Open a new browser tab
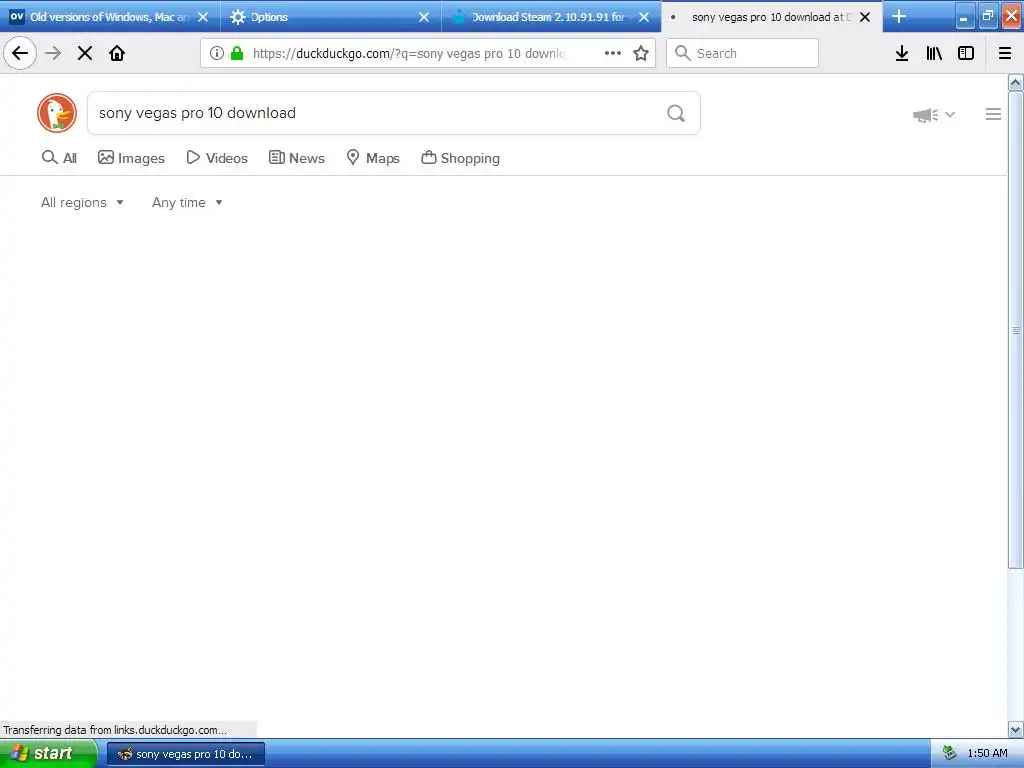This screenshot has width=1024, height=768. coord(899,16)
